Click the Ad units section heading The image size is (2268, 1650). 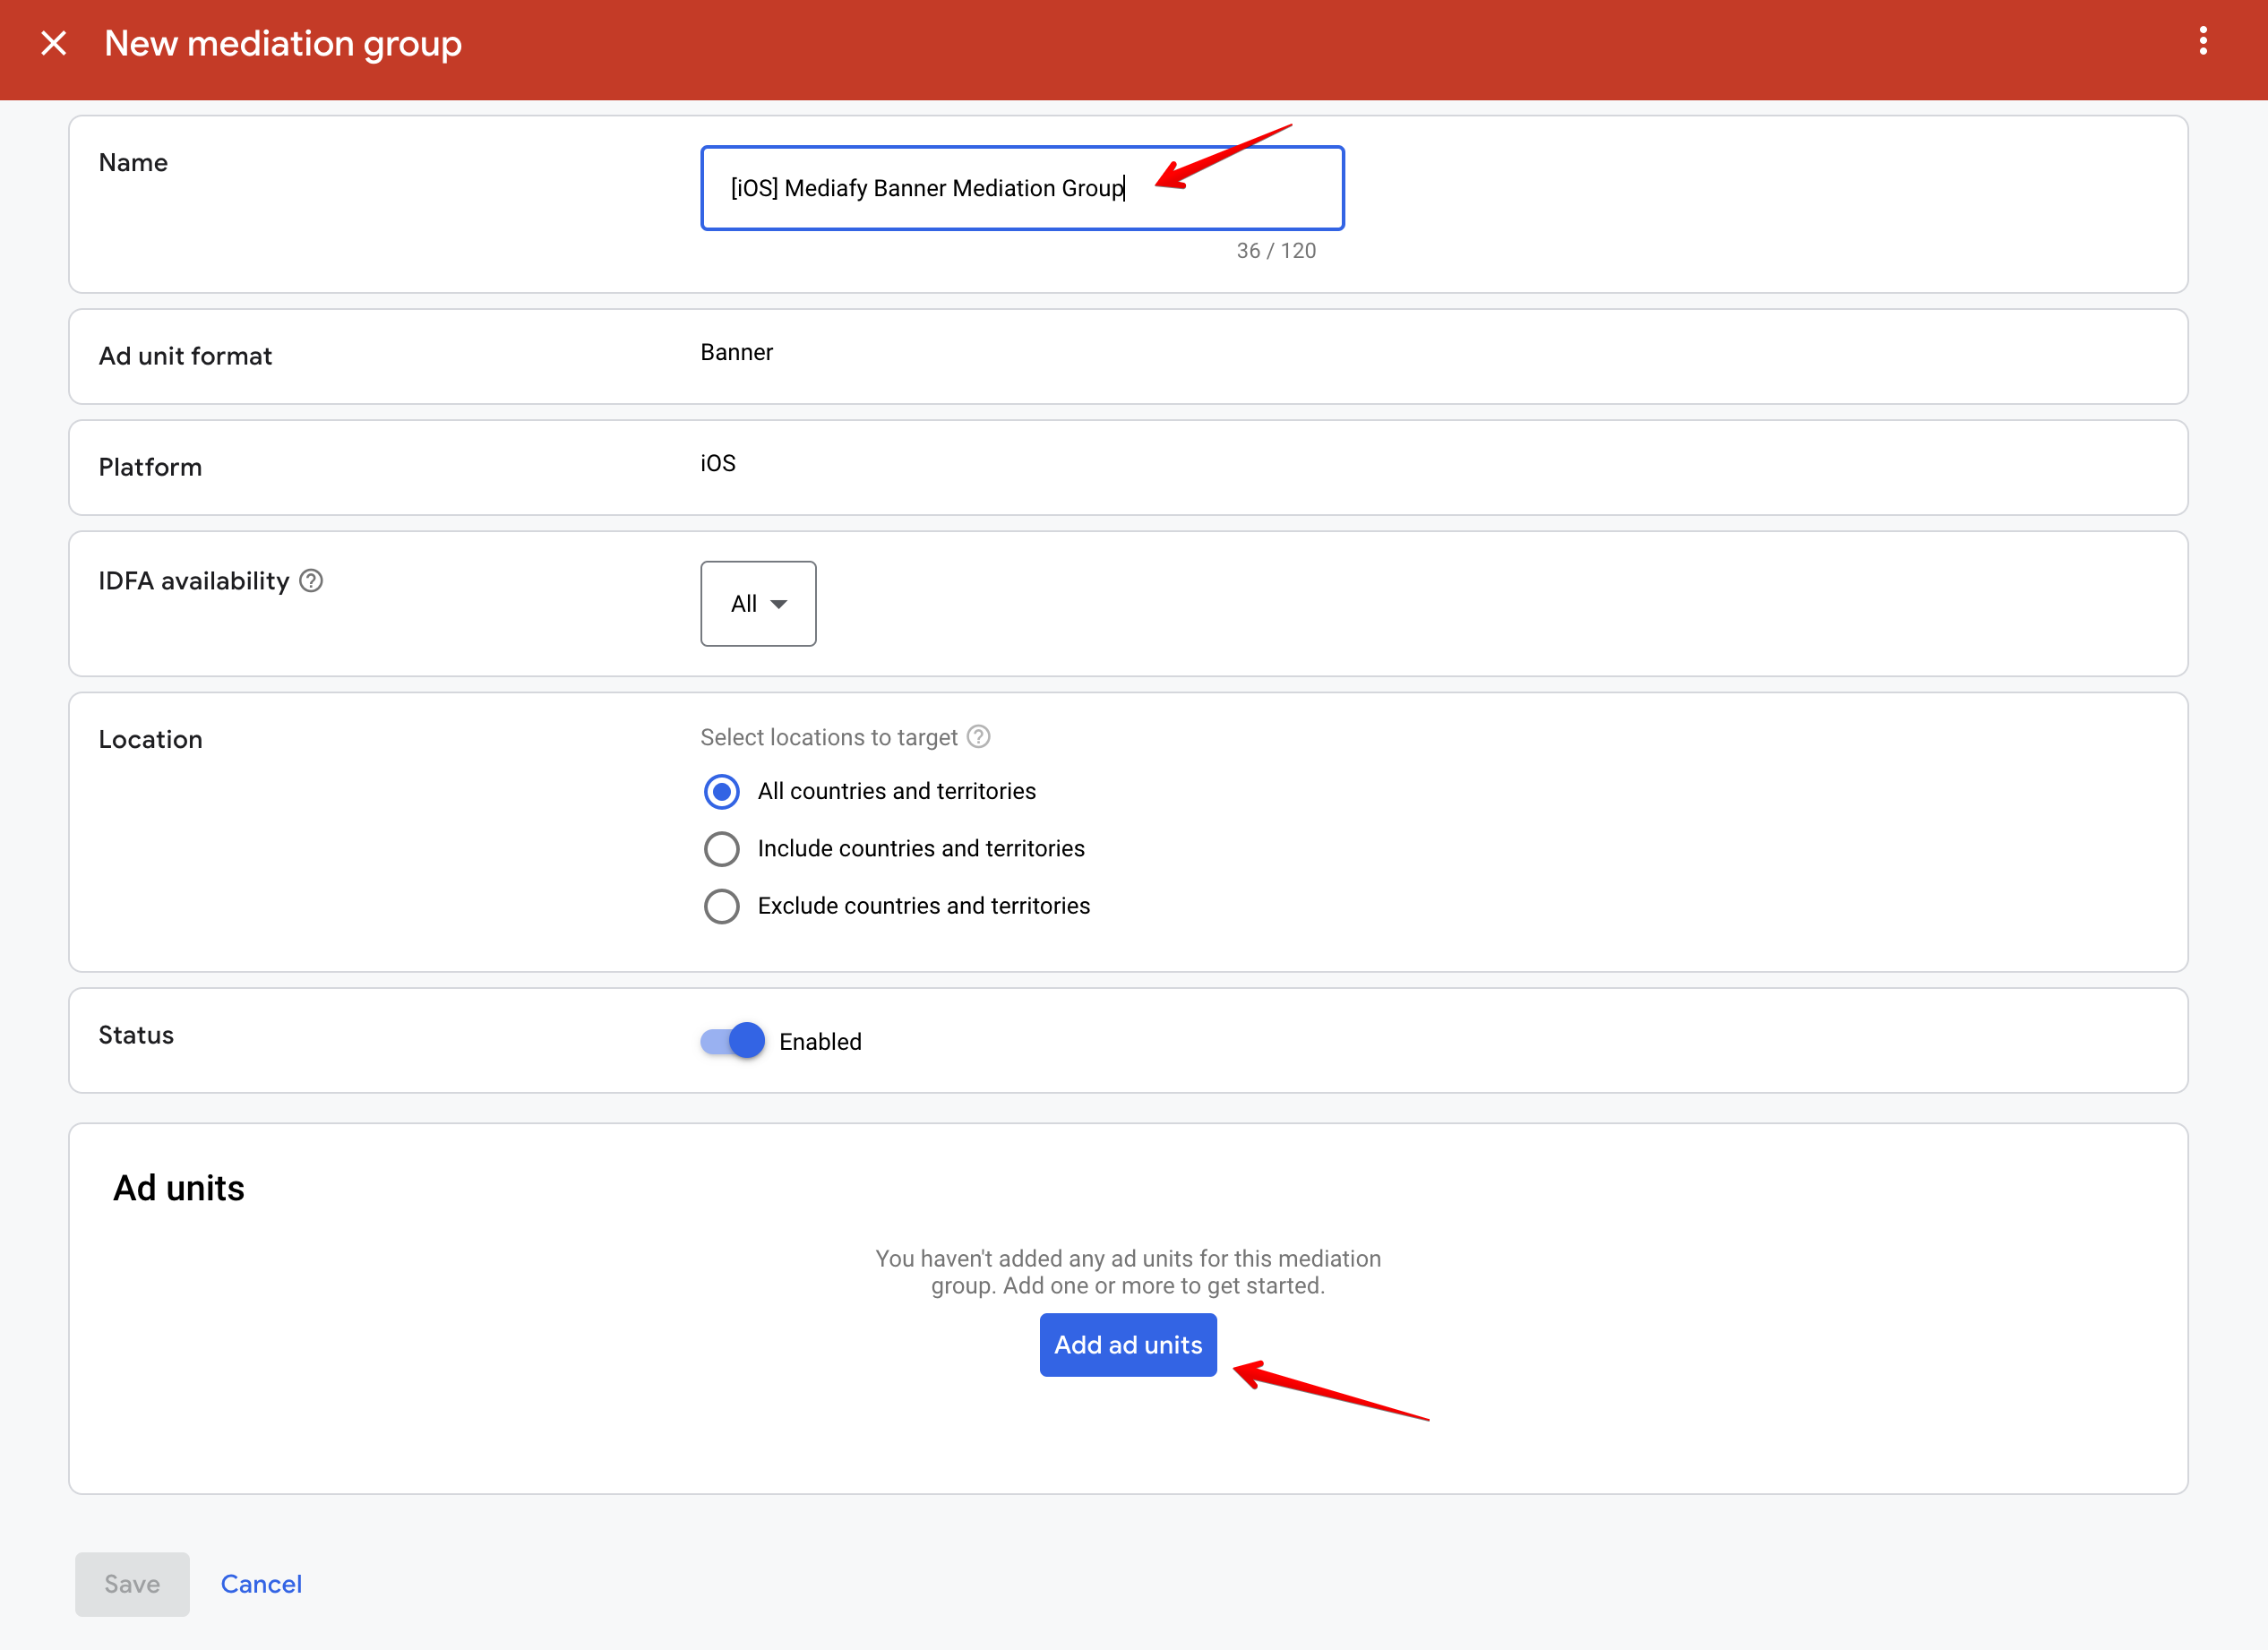(x=179, y=1188)
